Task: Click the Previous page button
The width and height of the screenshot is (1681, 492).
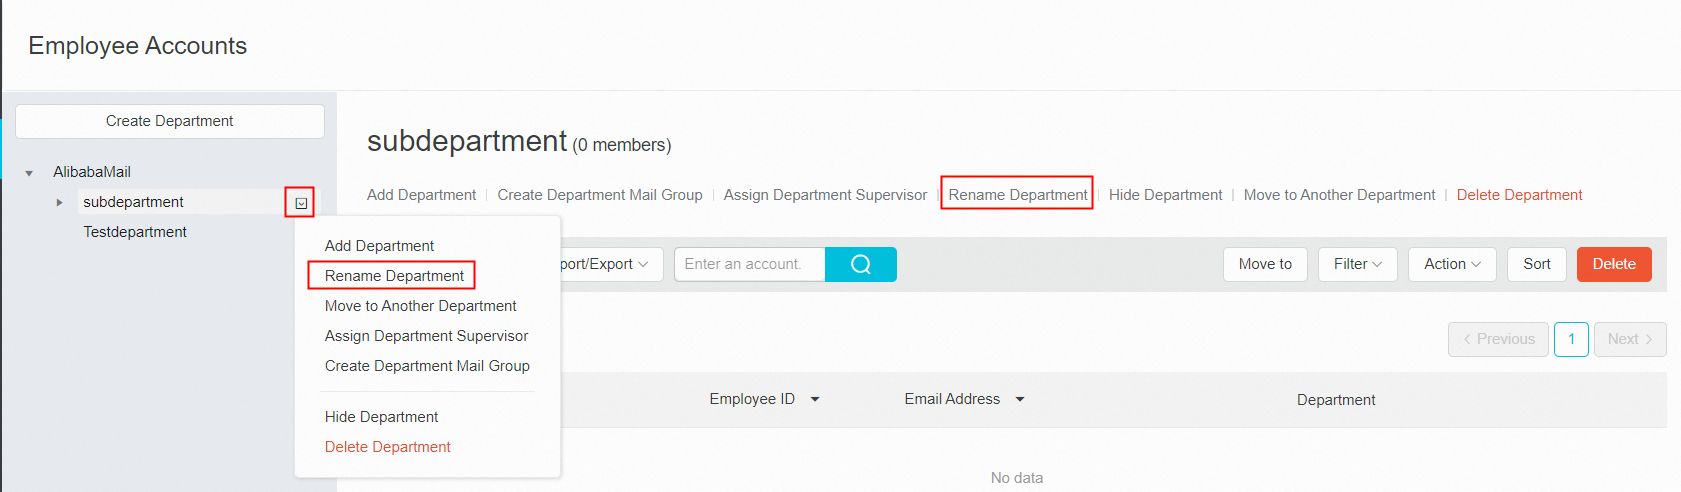Action: [x=1498, y=339]
